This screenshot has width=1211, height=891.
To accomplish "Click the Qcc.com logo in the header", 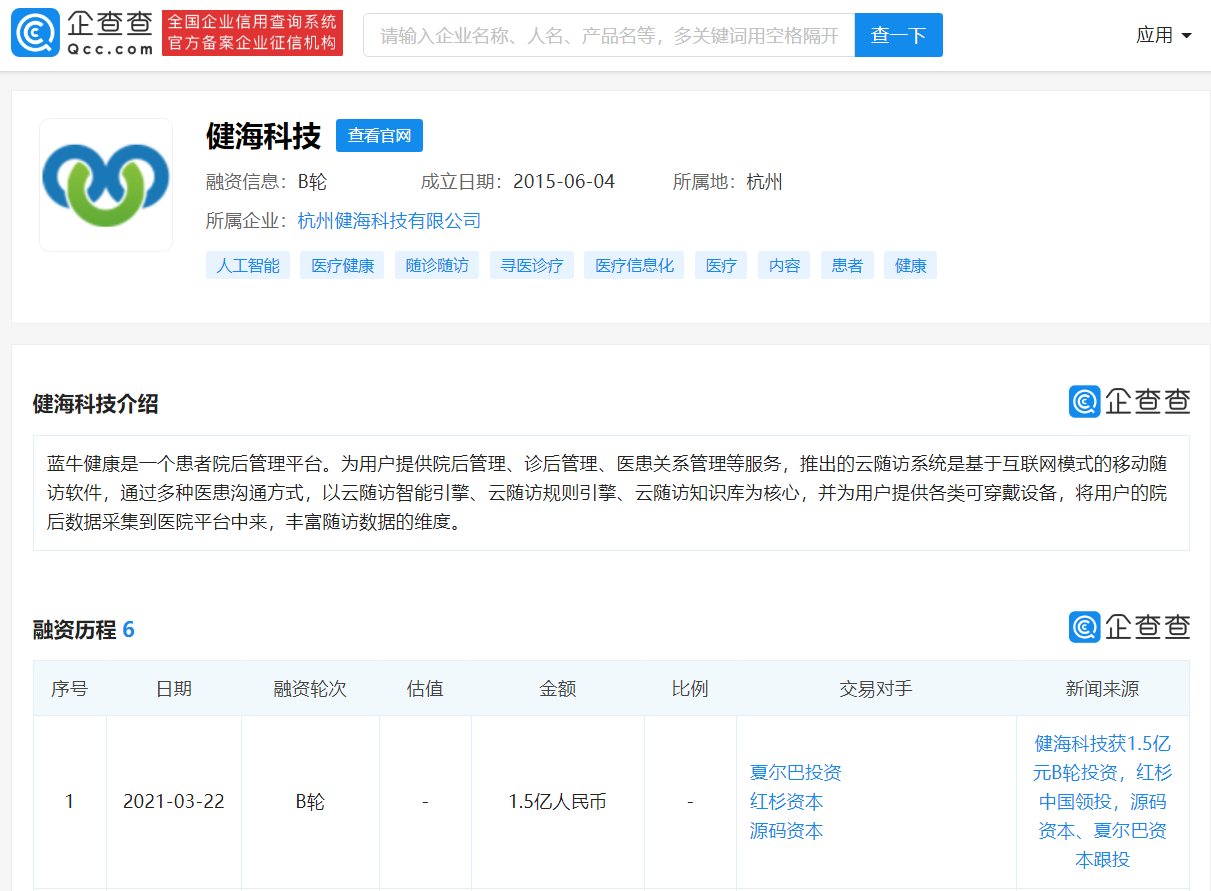I will 82,33.
